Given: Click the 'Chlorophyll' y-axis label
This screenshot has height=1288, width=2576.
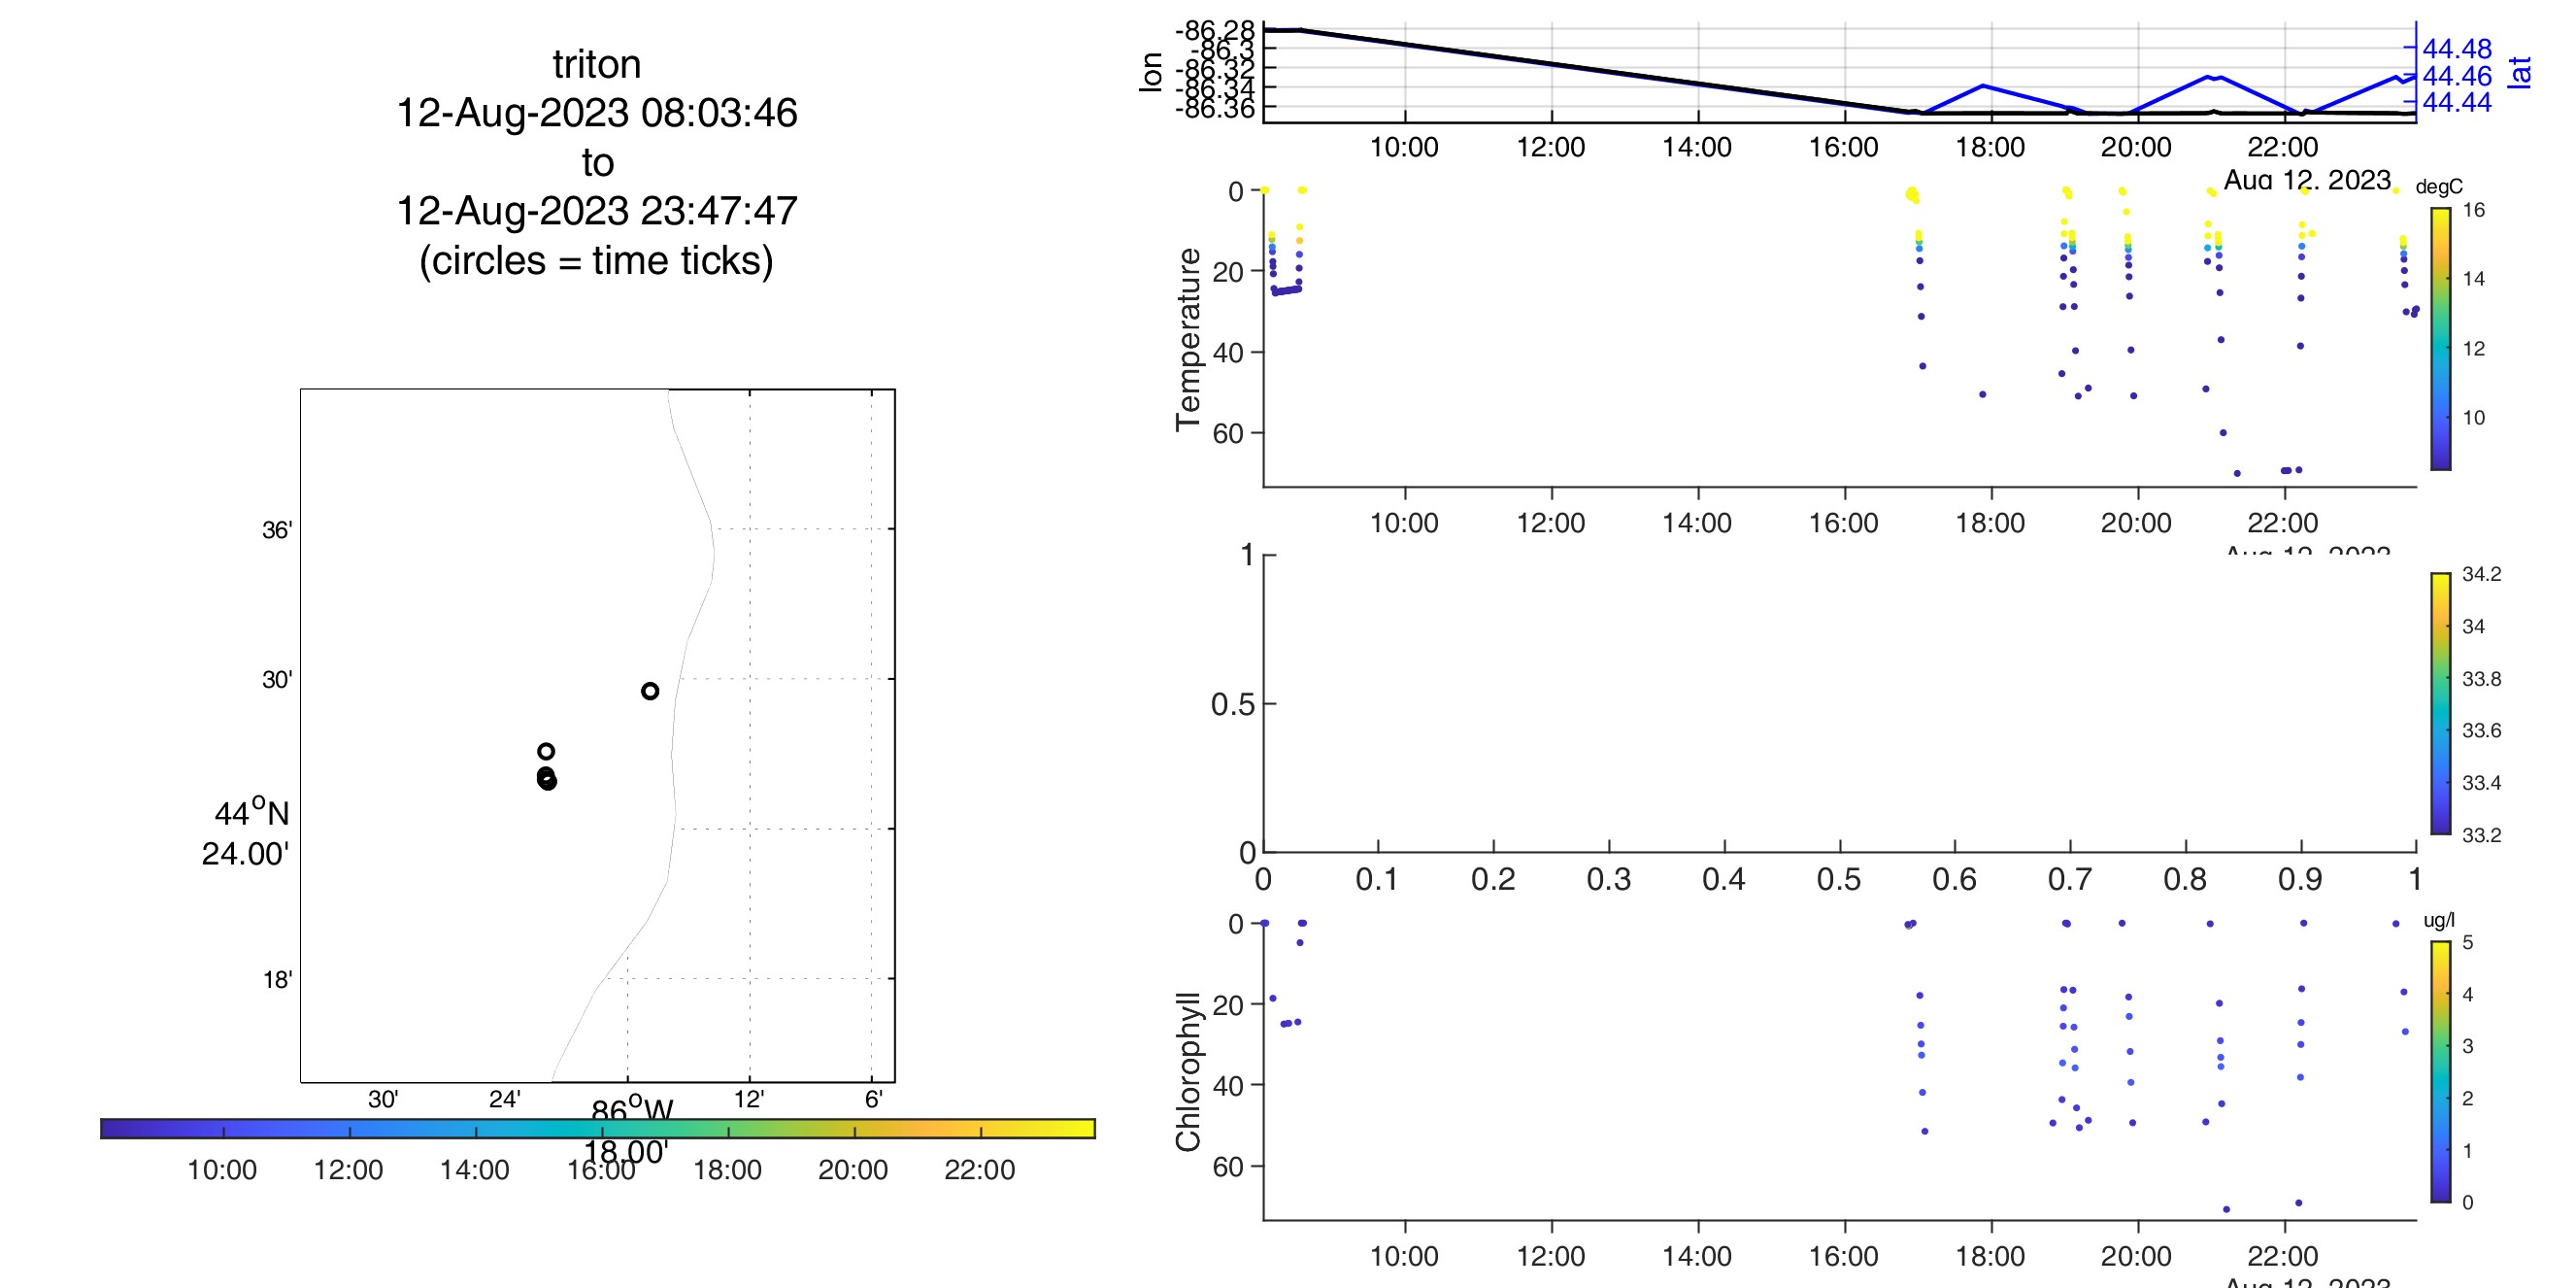Looking at the screenshot, I should pos(1188,1072).
